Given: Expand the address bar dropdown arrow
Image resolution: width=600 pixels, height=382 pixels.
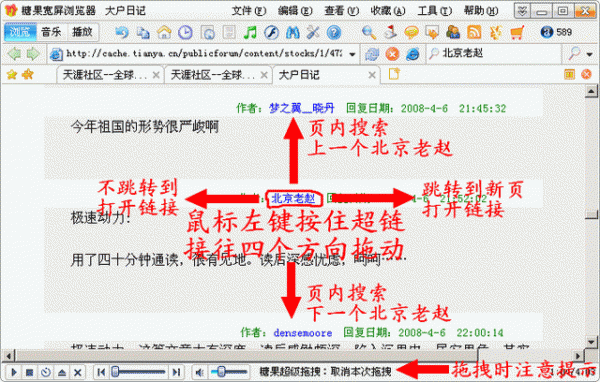Looking at the screenshot, I should point(352,54).
